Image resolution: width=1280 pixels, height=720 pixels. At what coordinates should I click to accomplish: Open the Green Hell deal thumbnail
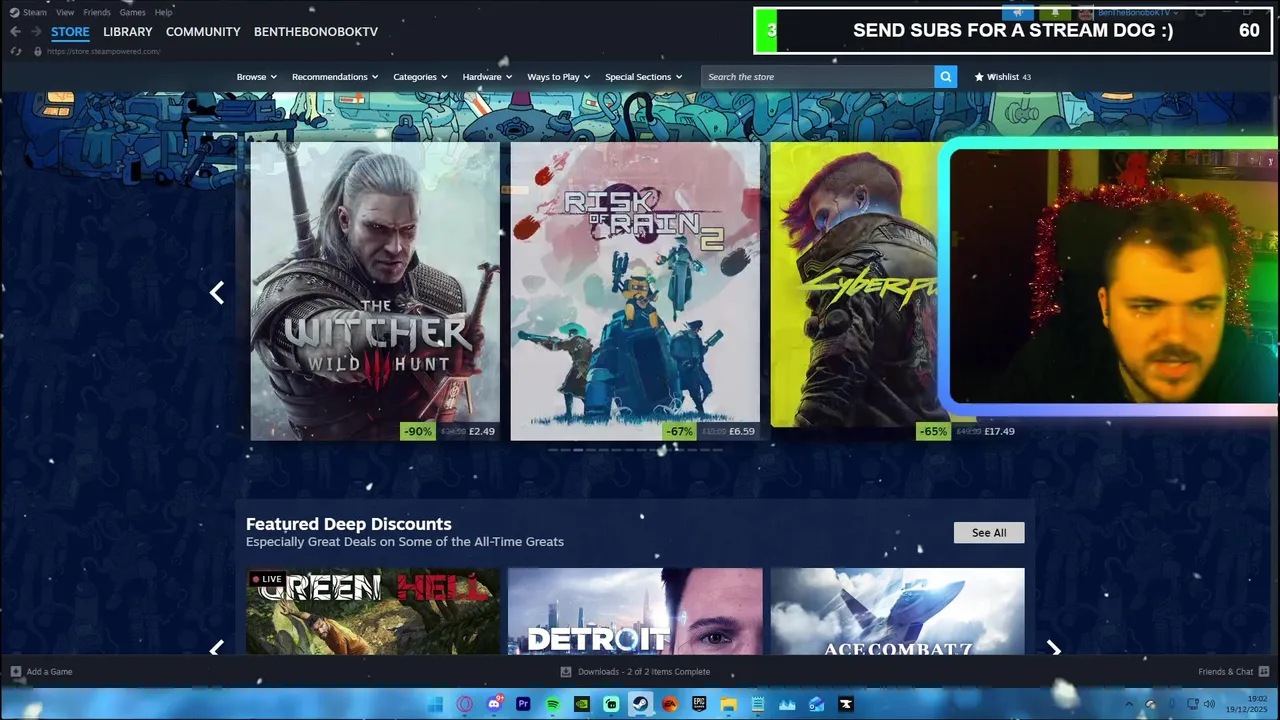pyautogui.click(x=372, y=611)
